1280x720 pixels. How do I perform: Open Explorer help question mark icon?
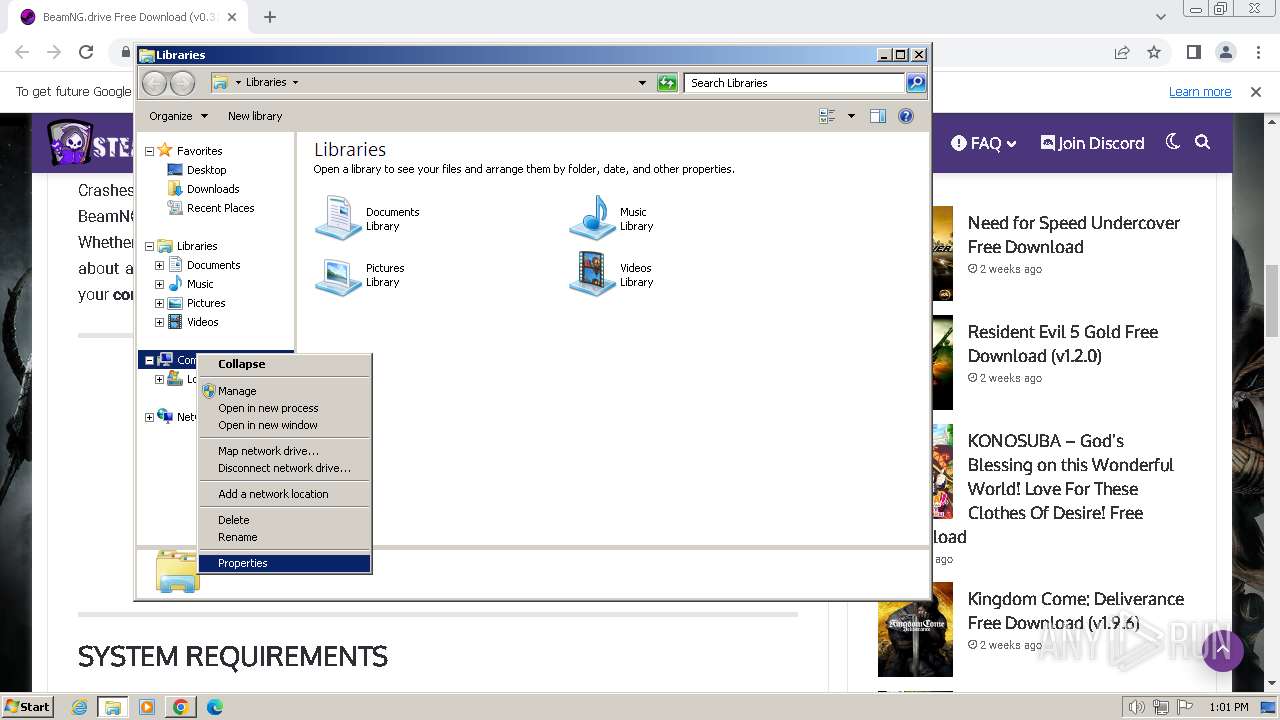pos(906,116)
